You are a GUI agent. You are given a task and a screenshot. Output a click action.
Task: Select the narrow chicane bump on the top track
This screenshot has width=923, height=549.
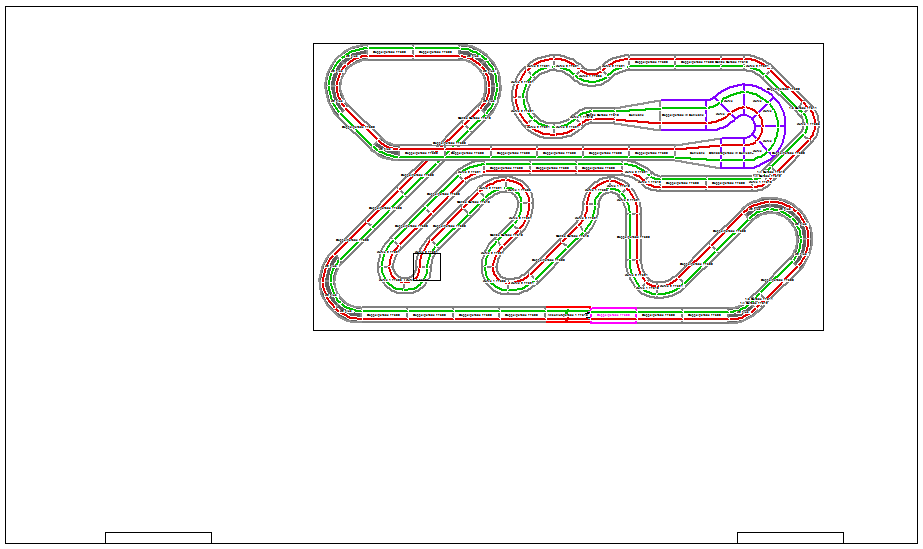[x=596, y=71]
